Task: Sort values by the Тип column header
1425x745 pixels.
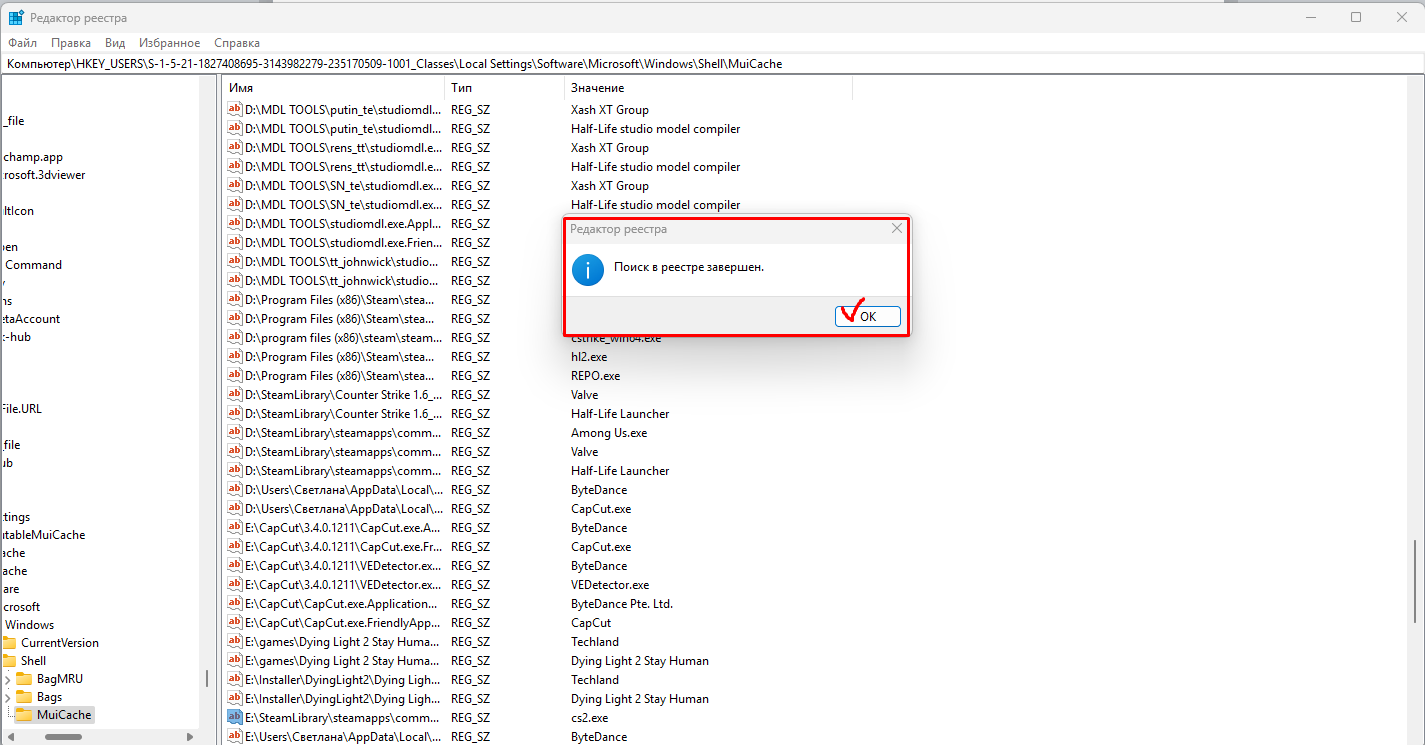Action: point(504,88)
